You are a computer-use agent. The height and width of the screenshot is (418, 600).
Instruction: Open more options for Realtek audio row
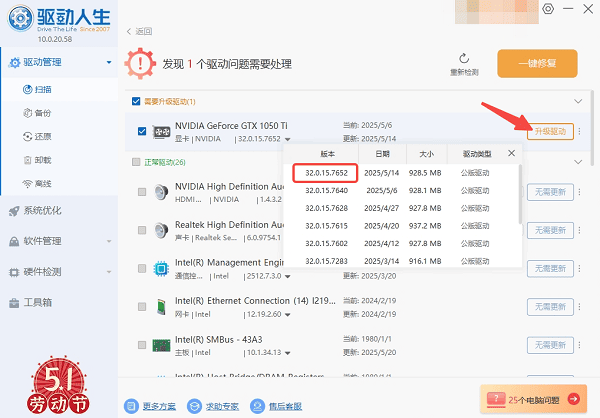[x=579, y=230]
